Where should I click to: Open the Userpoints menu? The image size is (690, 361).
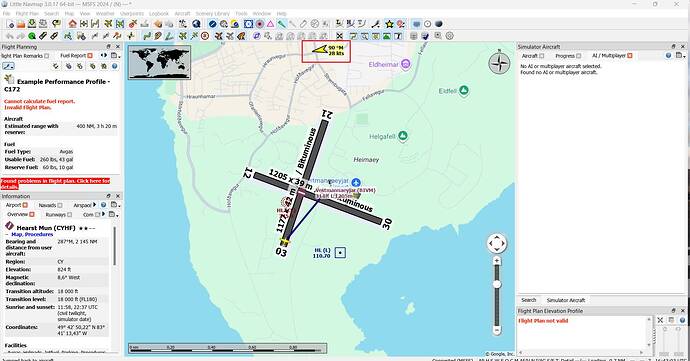coord(132,14)
